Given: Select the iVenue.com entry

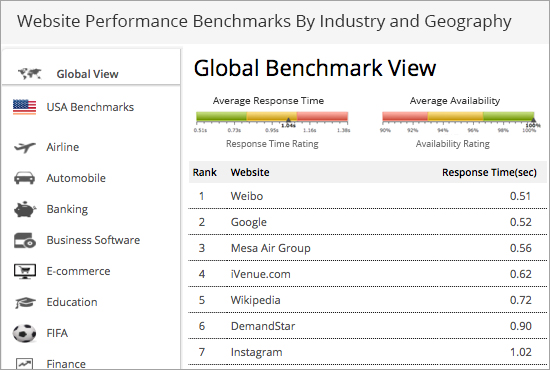Looking at the screenshot, I should click(261, 274).
